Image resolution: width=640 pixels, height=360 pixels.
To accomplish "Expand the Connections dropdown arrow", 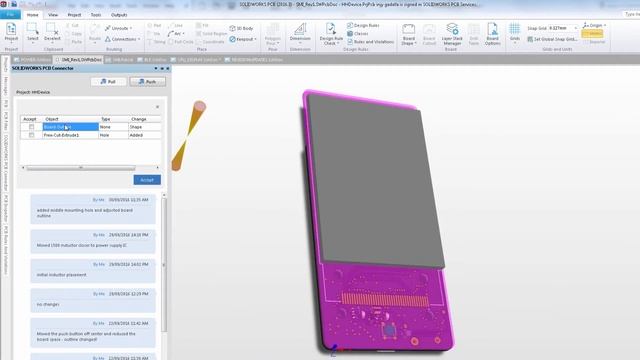I will [139, 39].
